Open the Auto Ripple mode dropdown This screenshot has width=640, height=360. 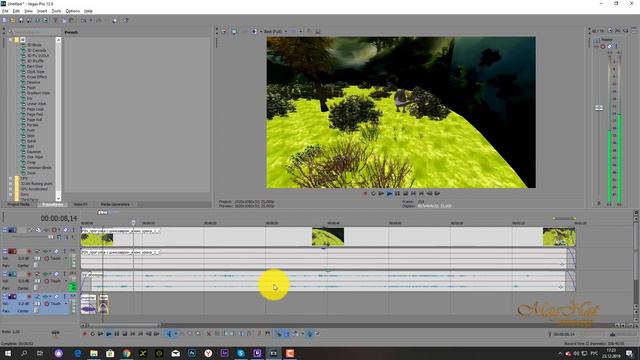302,334
